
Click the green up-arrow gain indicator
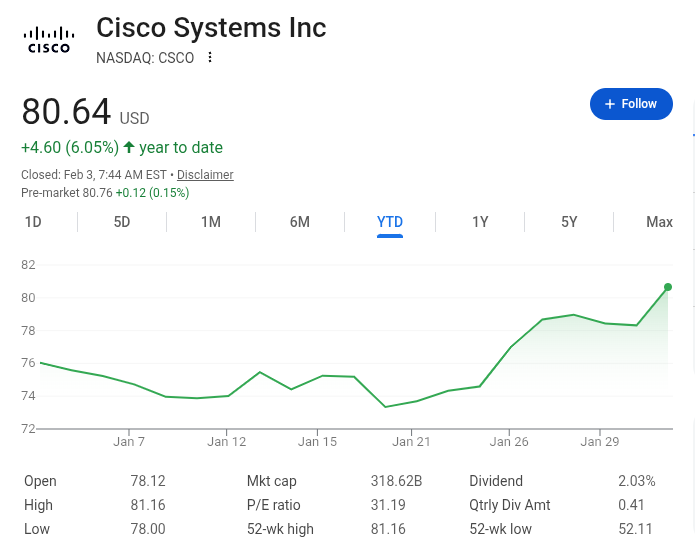(129, 147)
